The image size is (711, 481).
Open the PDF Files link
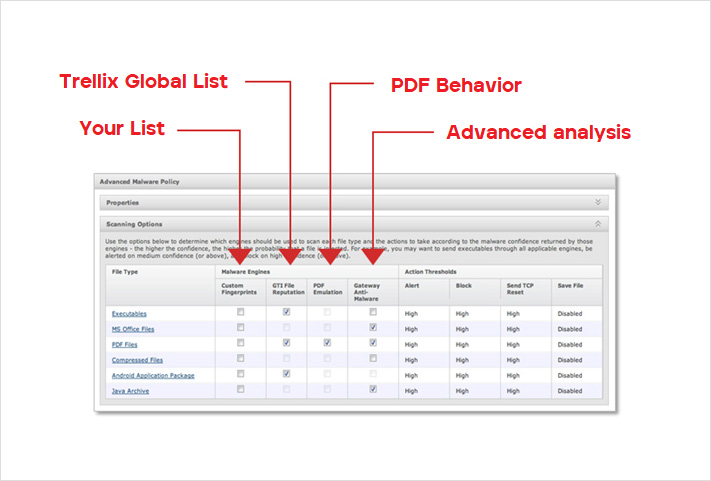(x=124, y=345)
